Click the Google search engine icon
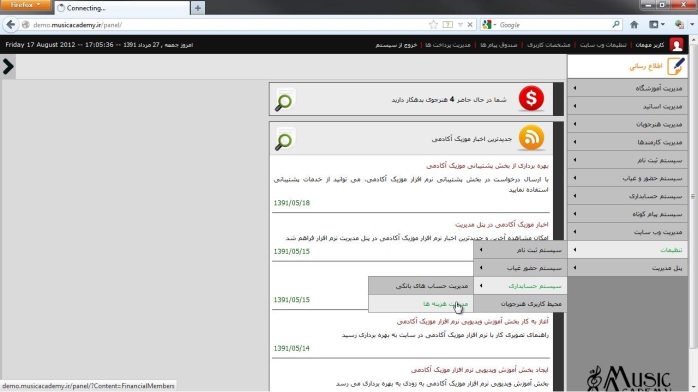This screenshot has height=392, width=698. click(x=487, y=25)
